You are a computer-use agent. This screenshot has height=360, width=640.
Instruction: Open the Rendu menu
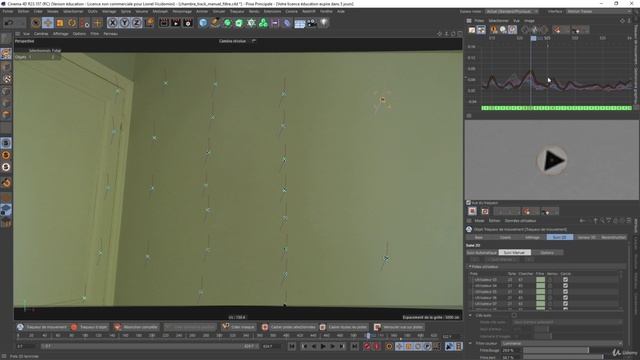click(x=253, y=11)
